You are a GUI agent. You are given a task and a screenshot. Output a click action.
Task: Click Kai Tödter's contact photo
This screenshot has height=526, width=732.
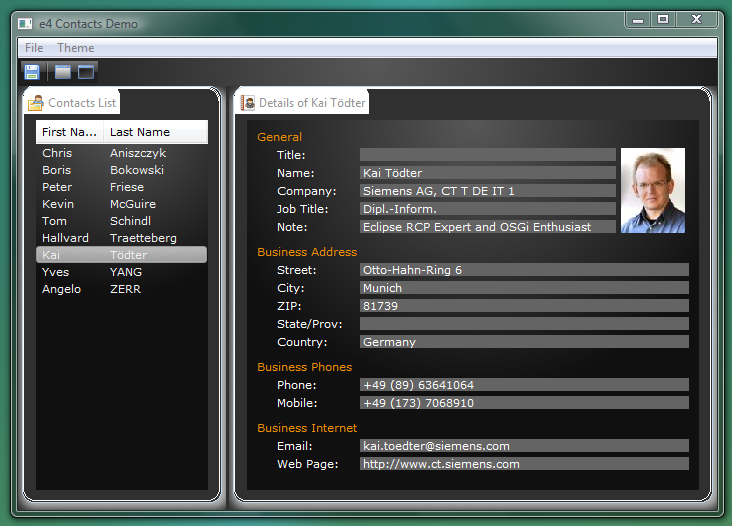[652, 190]
